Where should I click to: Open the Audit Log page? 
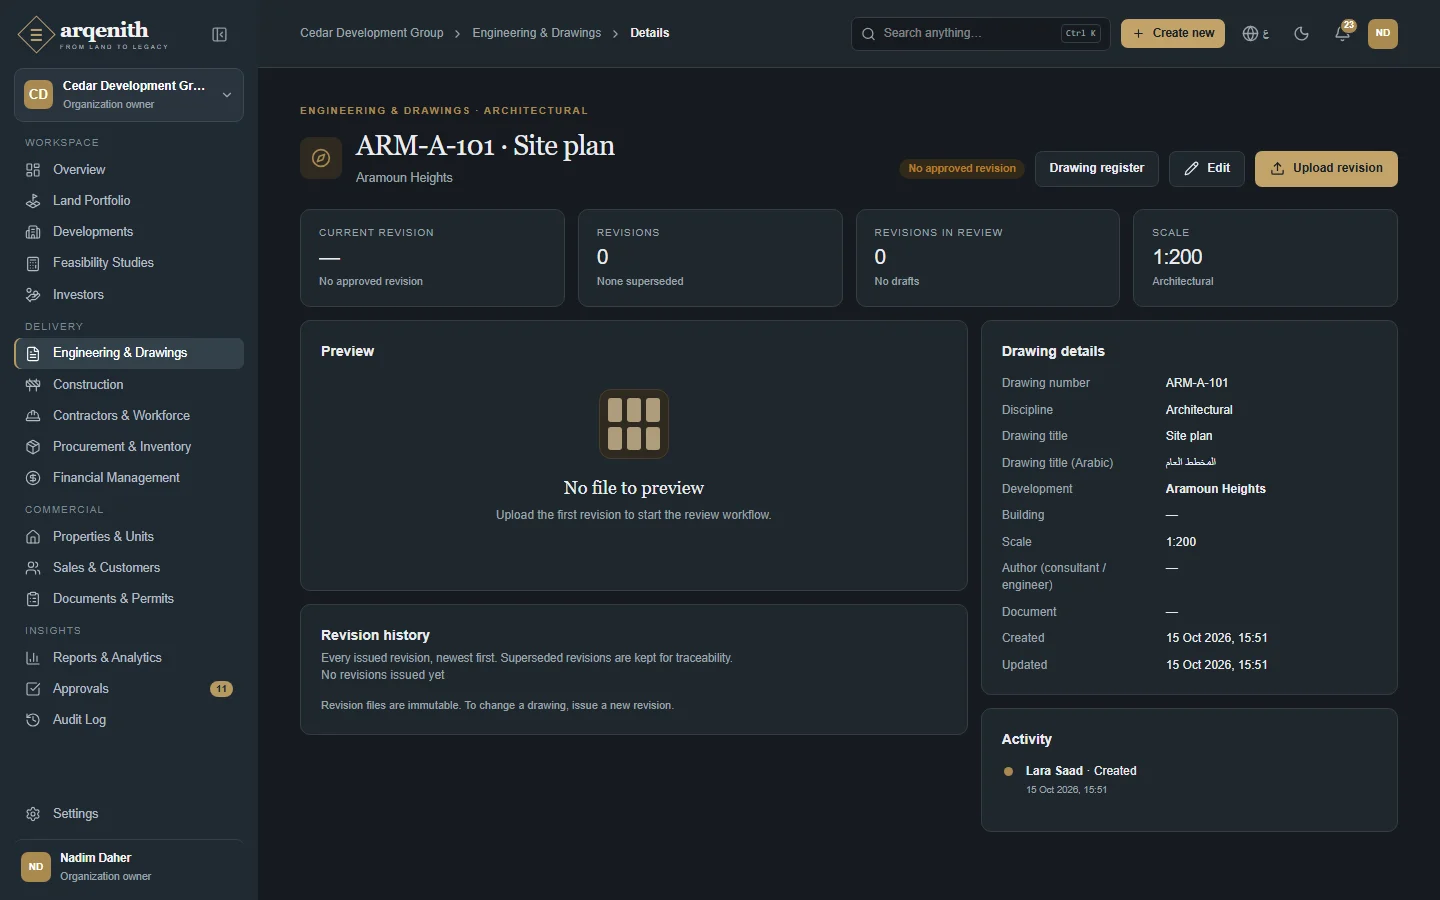tap(129, 720)
